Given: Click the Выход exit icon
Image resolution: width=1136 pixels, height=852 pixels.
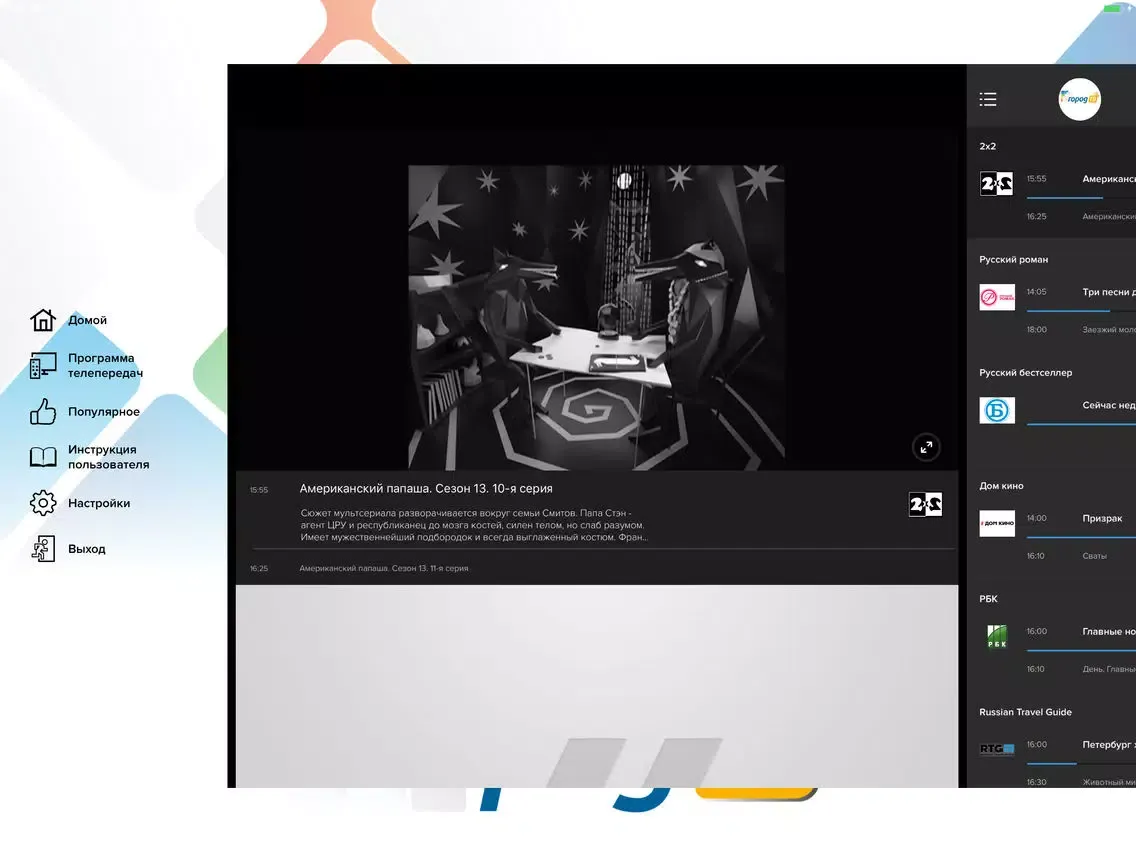Looking at the screenshot, I should (43, 548).
